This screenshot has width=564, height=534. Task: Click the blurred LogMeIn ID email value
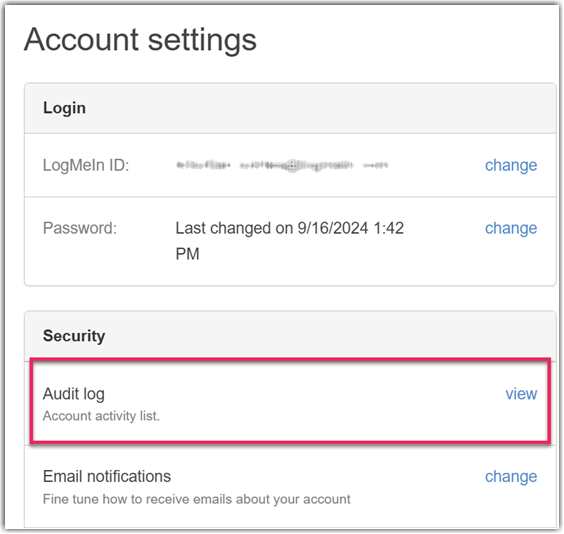[x=282, y=165]
